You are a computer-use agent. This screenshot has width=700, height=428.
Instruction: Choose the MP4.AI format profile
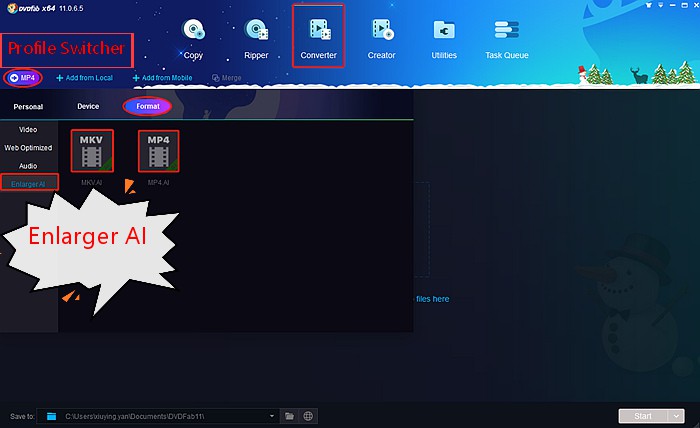(158, 151)
